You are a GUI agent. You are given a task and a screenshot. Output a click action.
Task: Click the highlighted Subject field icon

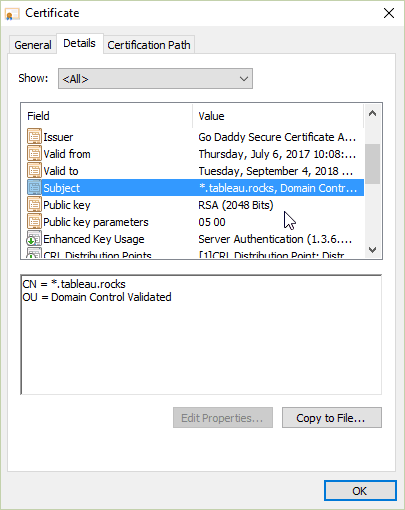pyautogui.click(x=34, y=188)
